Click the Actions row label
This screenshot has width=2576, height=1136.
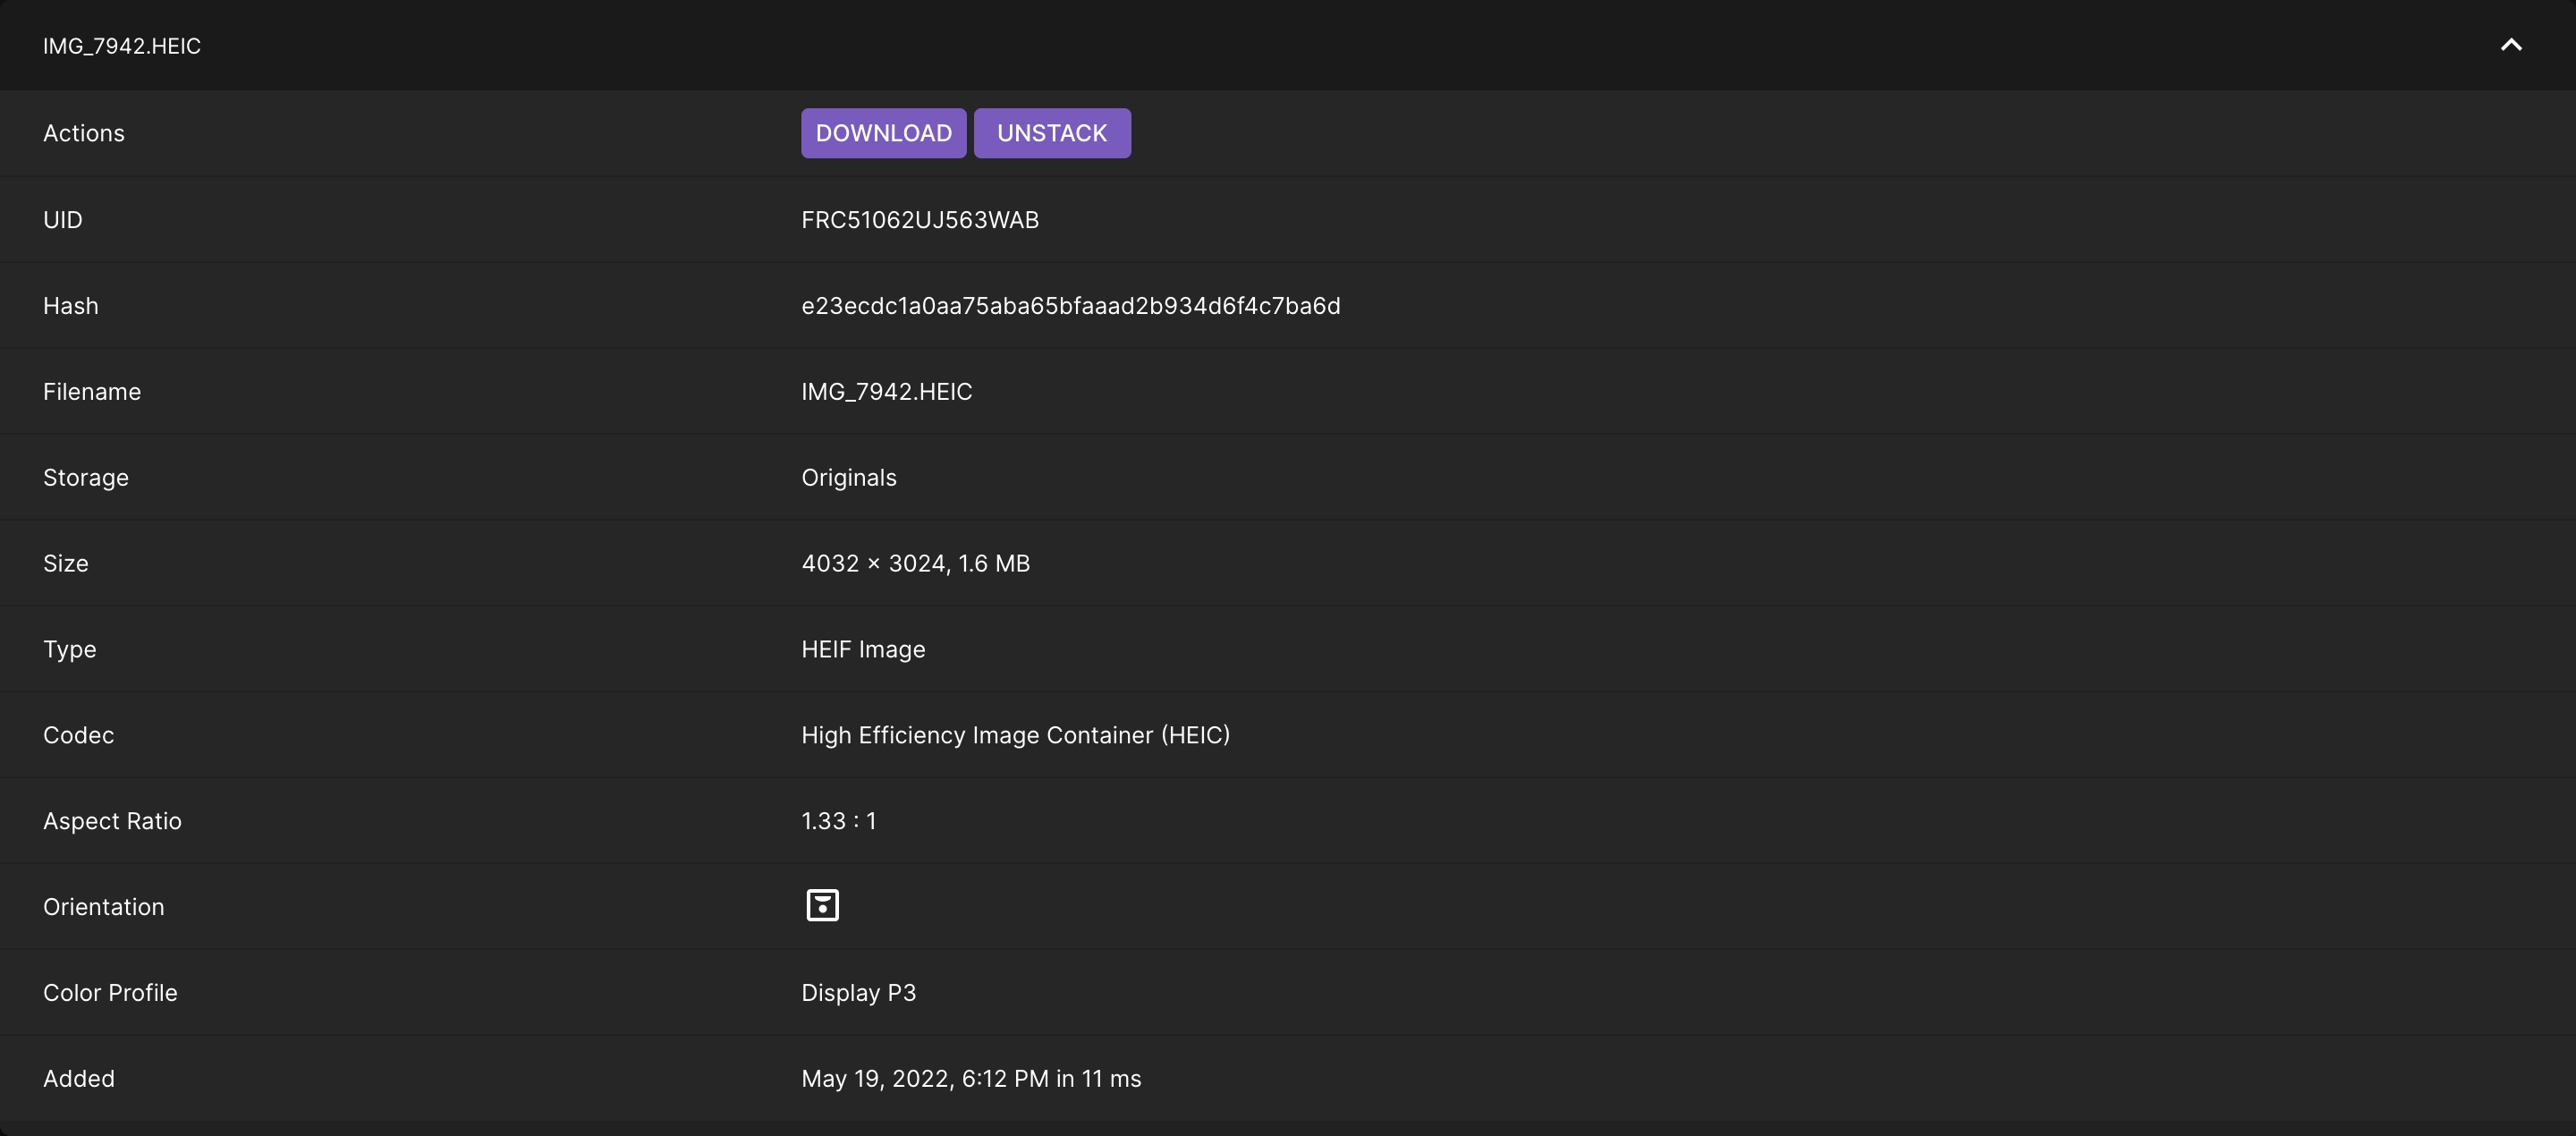(84, 133)
